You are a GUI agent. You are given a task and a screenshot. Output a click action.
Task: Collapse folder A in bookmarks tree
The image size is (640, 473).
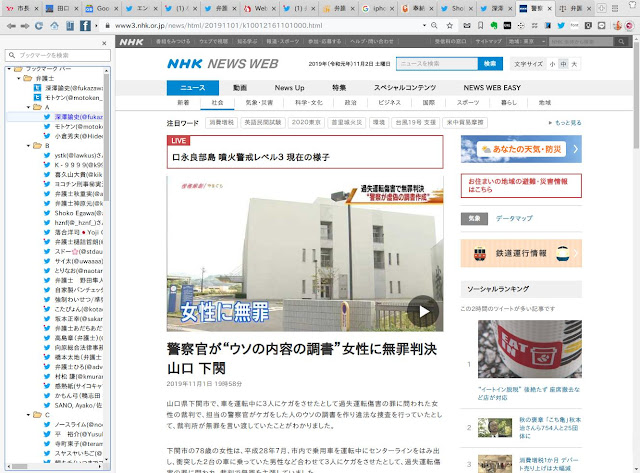(29, 107)
